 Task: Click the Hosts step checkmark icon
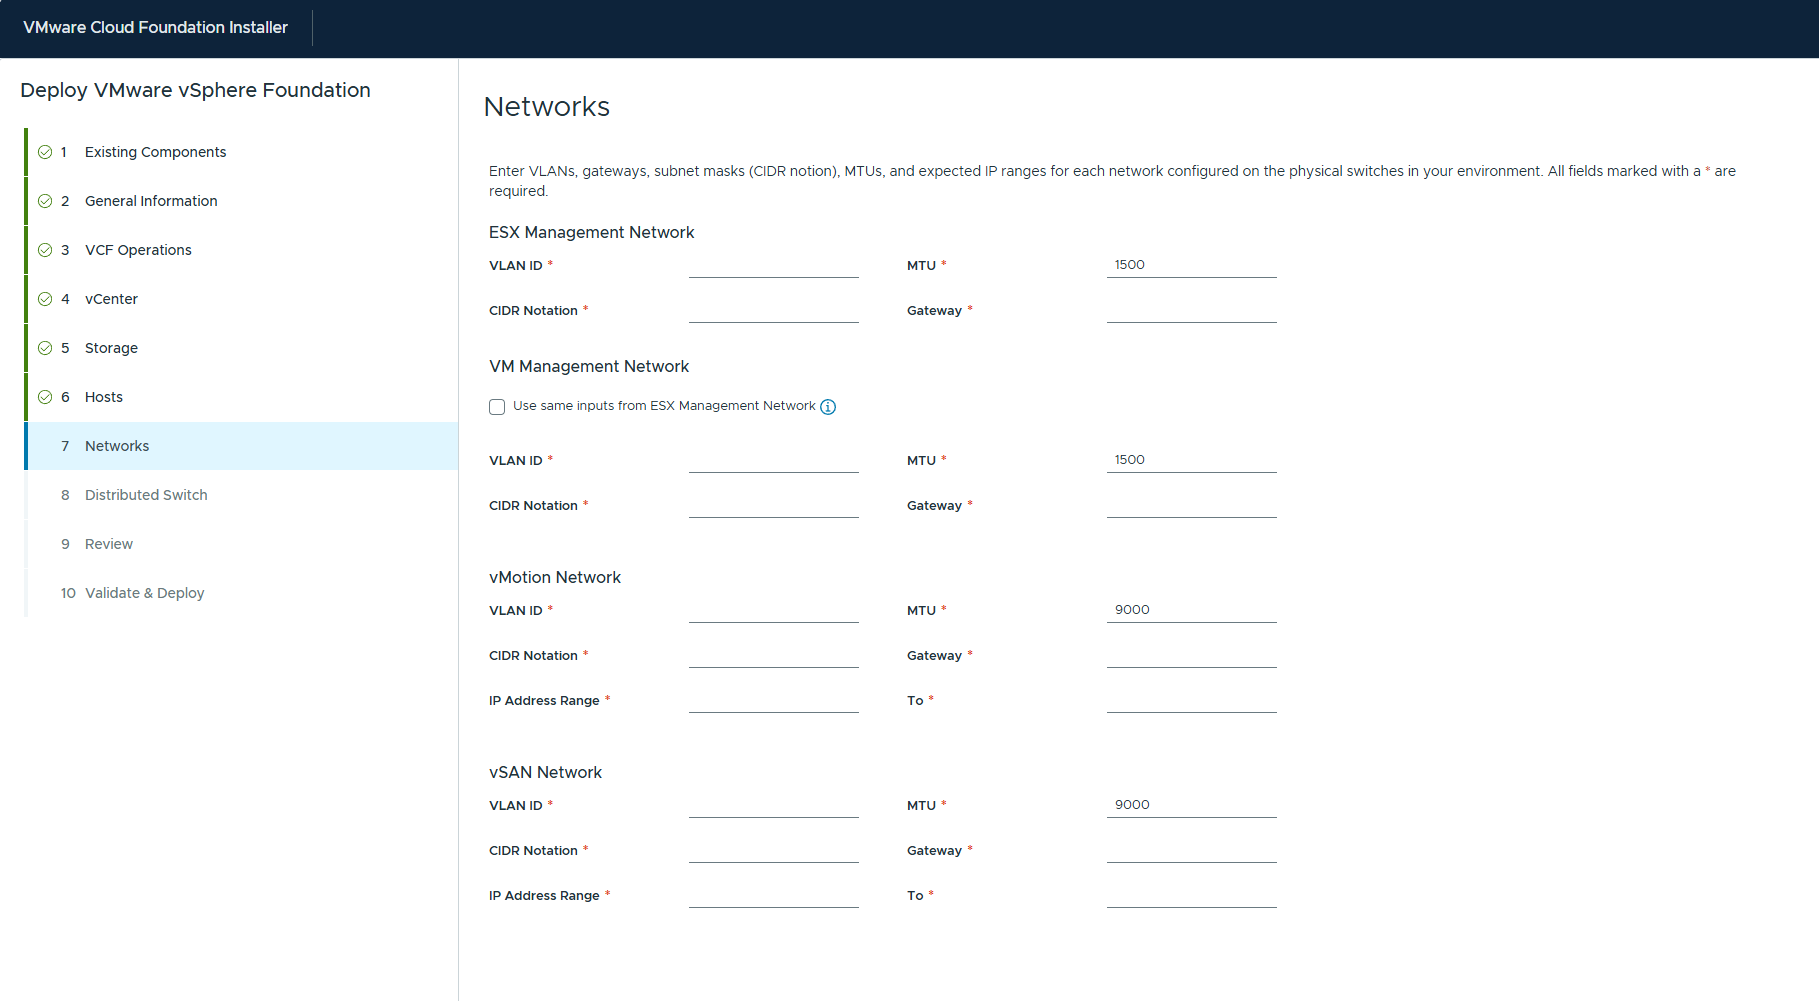pos(45,397)
